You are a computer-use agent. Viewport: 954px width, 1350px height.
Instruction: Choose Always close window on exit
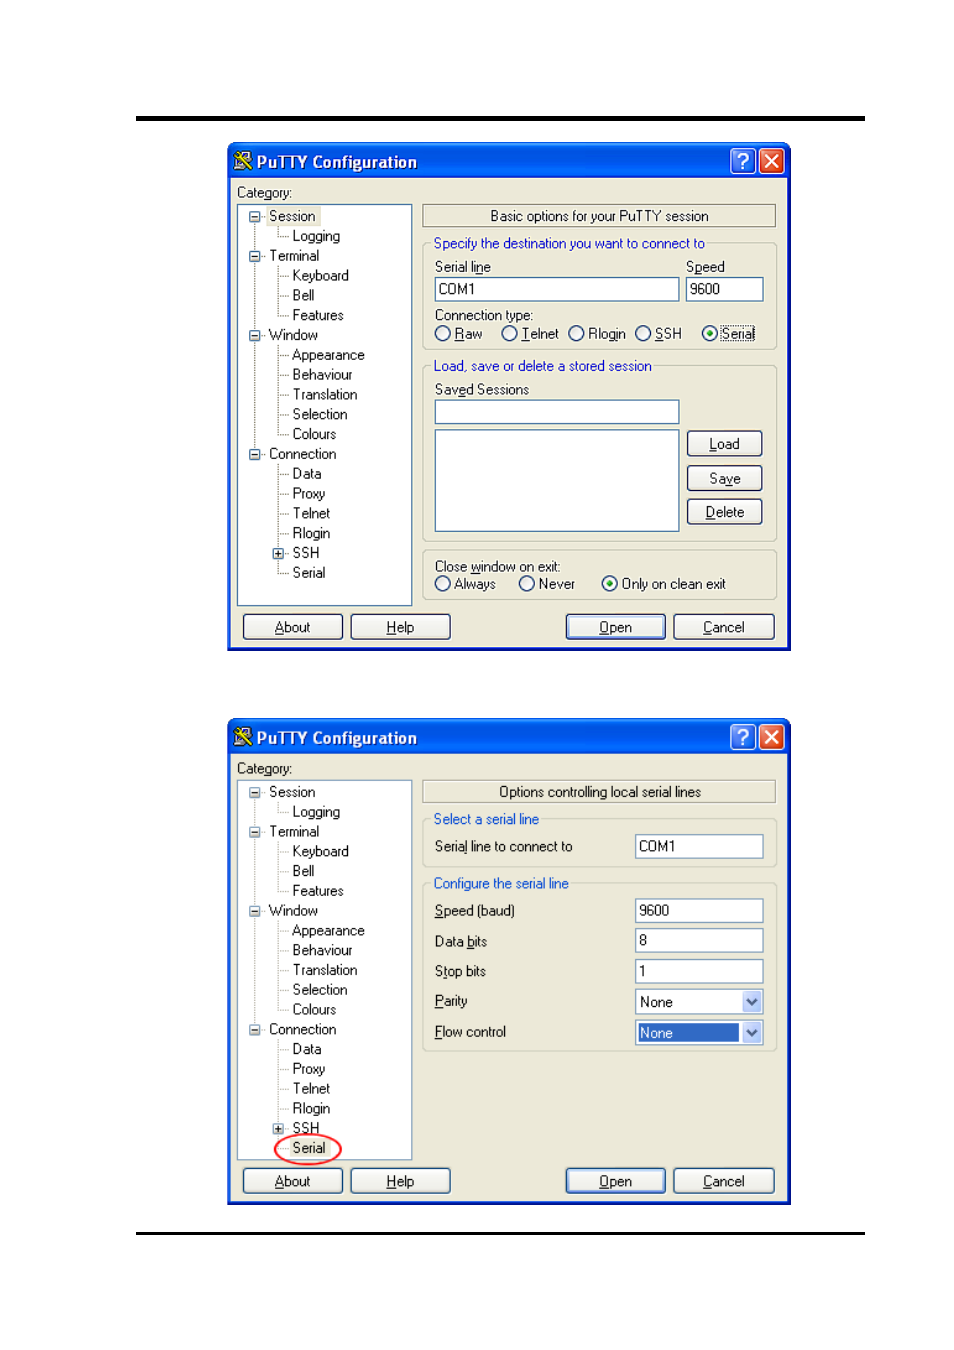[443, 584]
